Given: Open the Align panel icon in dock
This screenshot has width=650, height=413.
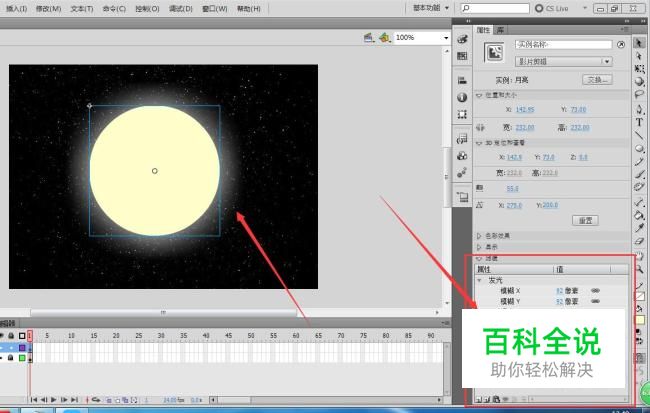Looking at the screenshot, I should pyautogui.click(x=462, y=80).
